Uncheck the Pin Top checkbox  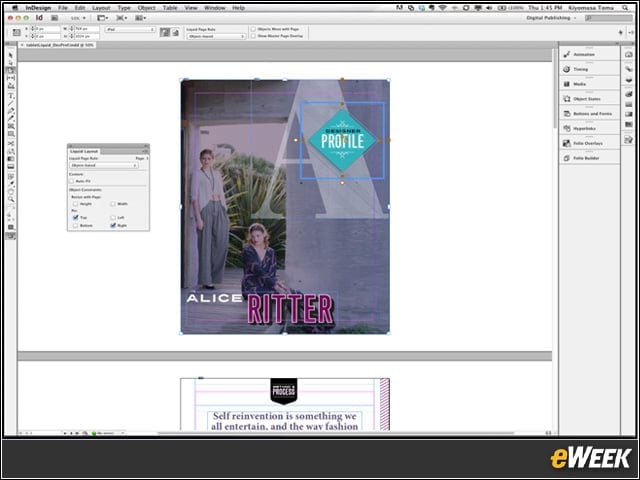[76, 218]
